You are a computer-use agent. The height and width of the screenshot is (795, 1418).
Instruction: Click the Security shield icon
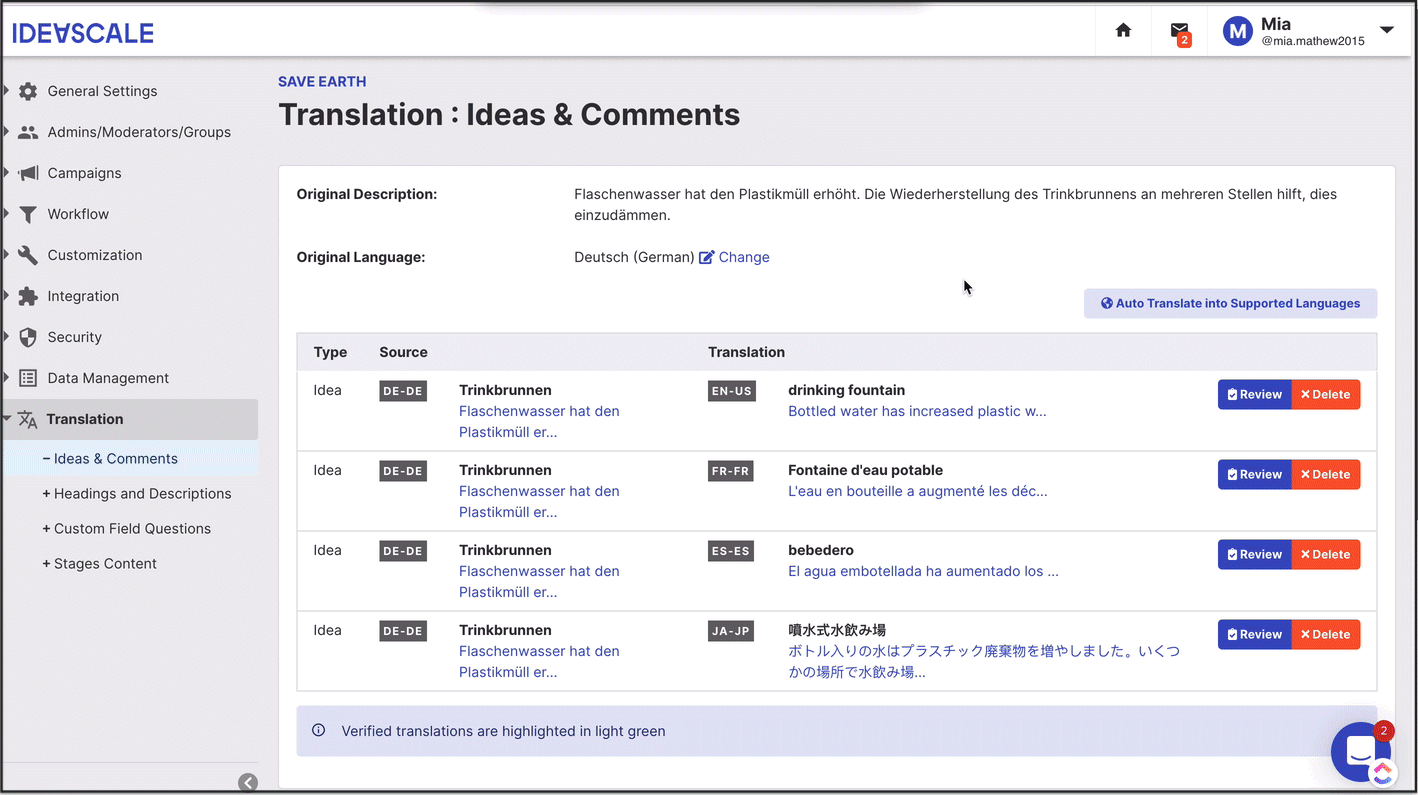click(28, 337)
